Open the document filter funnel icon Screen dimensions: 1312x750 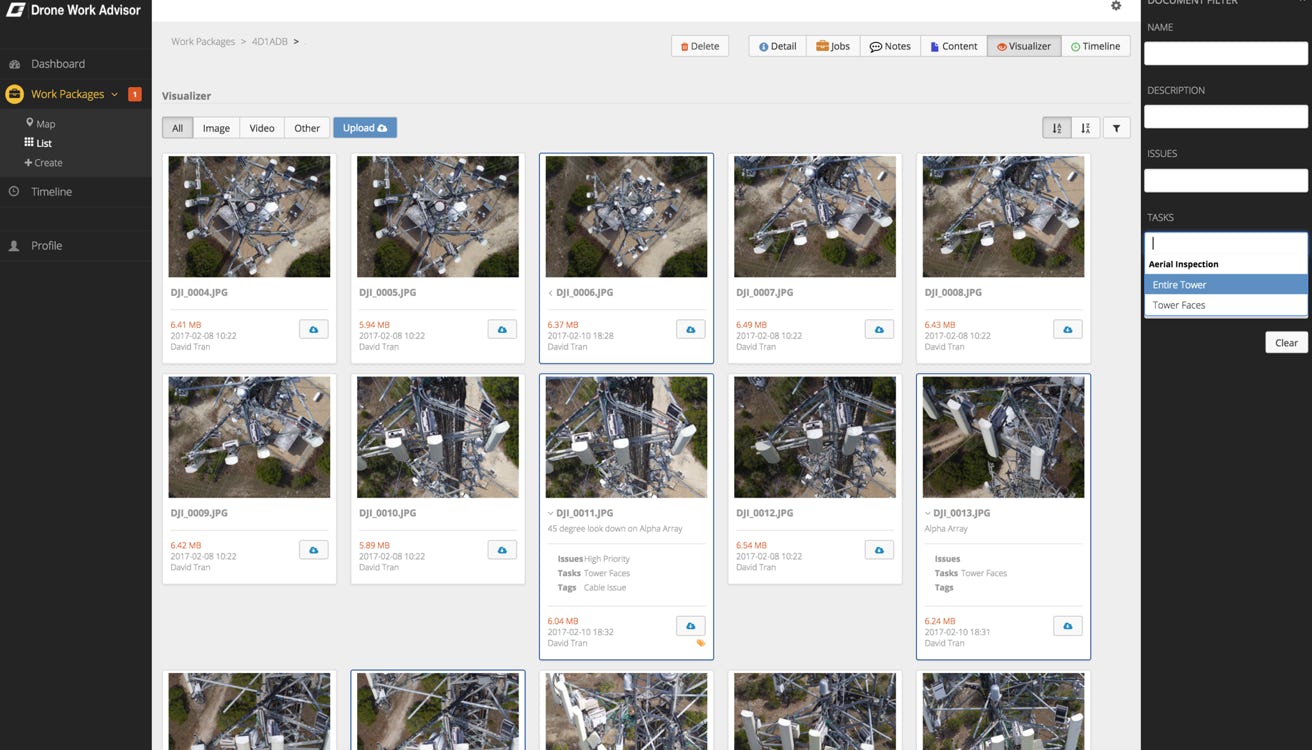click(1116, 128)
